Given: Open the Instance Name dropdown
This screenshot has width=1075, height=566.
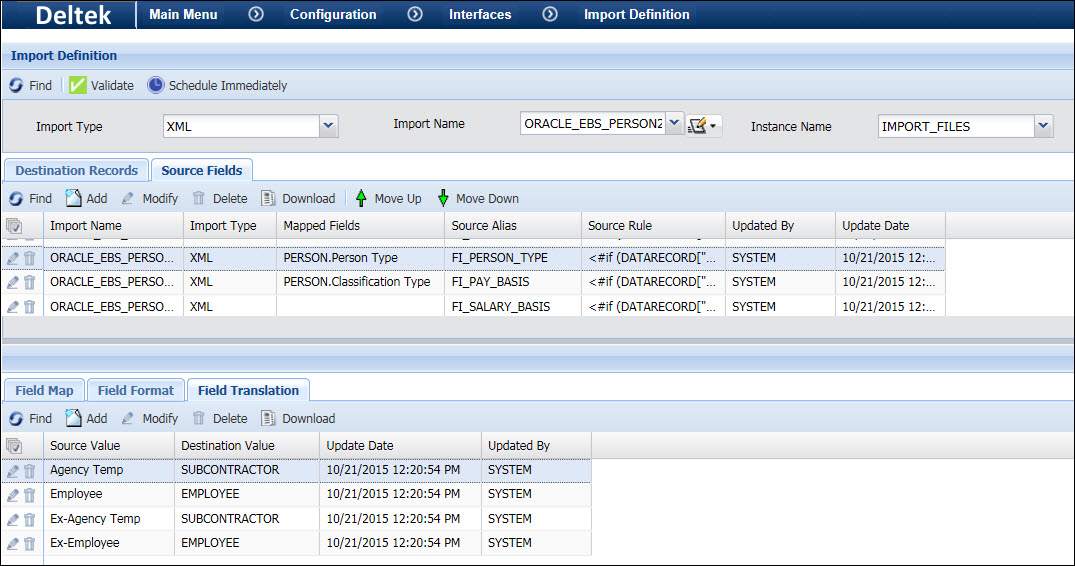Looking at the screenshot, I should [1044, 126].
